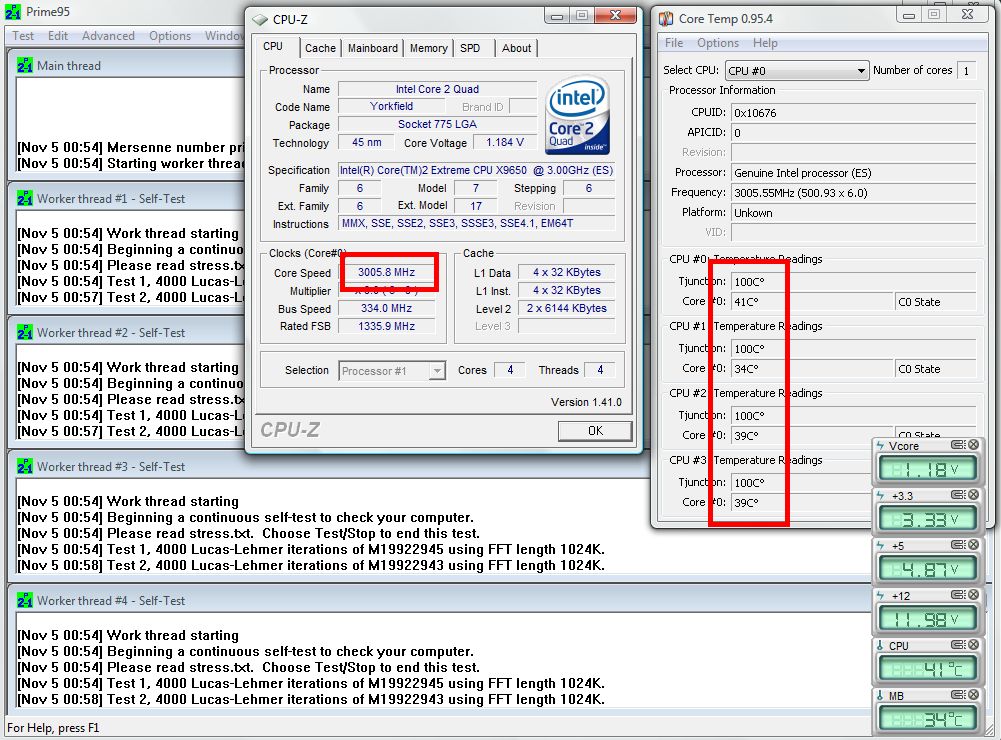Open settings of the +3.3 gadget
Image resolution: width=1001 pixels, height=740 pixels.
point(958,495)
